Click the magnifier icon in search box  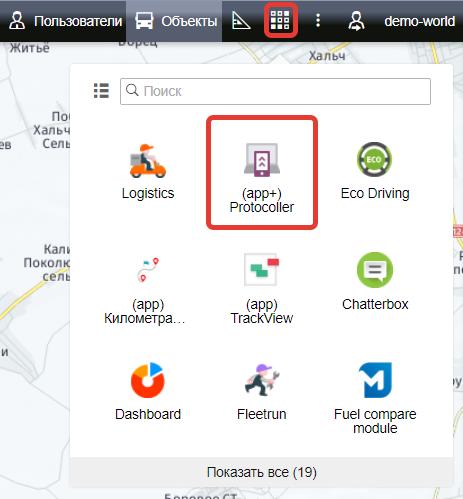(132, 90)
